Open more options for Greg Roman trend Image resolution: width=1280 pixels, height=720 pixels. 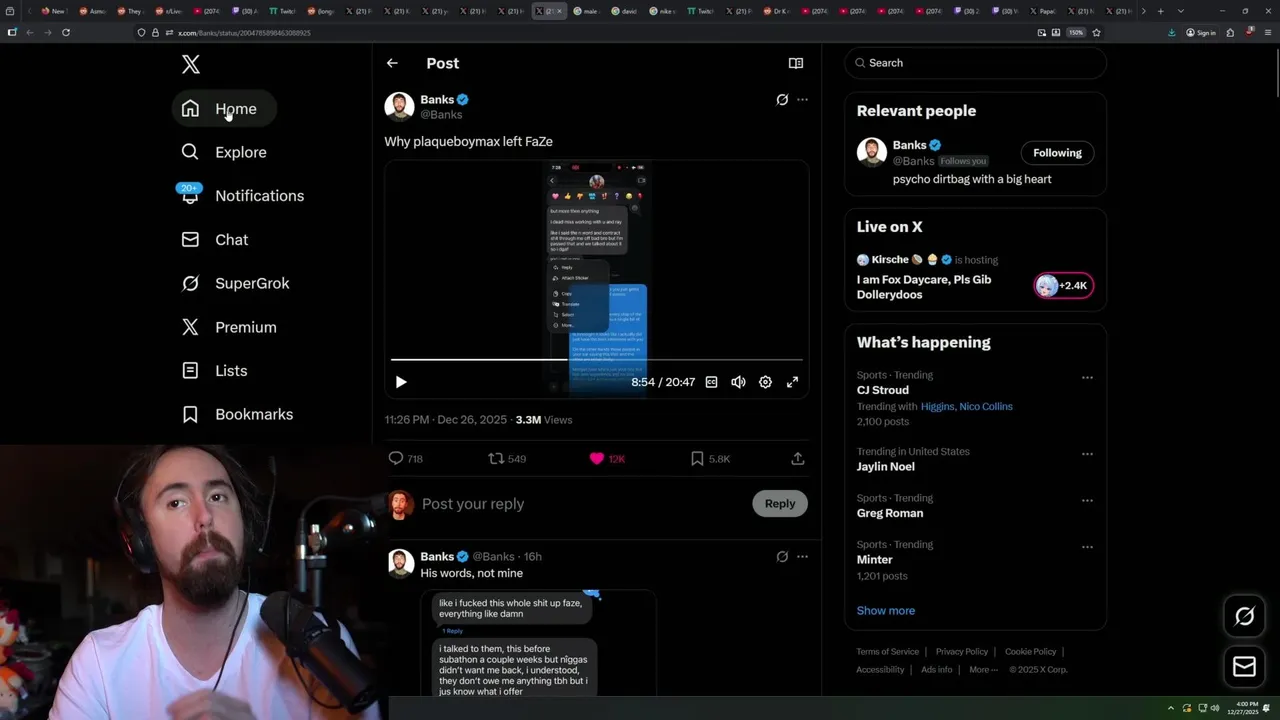point(1087,501)
